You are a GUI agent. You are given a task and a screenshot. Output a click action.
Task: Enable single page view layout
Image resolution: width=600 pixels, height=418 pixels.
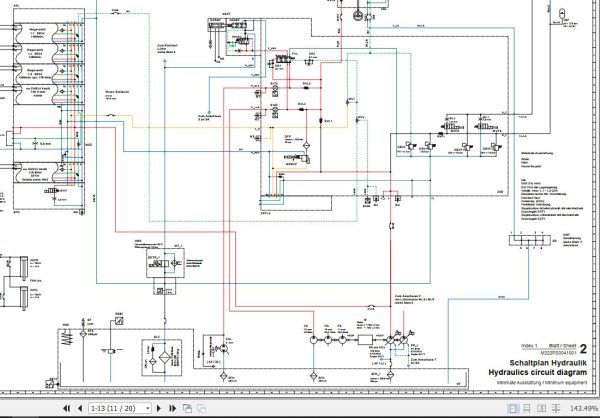click(513, 408)
